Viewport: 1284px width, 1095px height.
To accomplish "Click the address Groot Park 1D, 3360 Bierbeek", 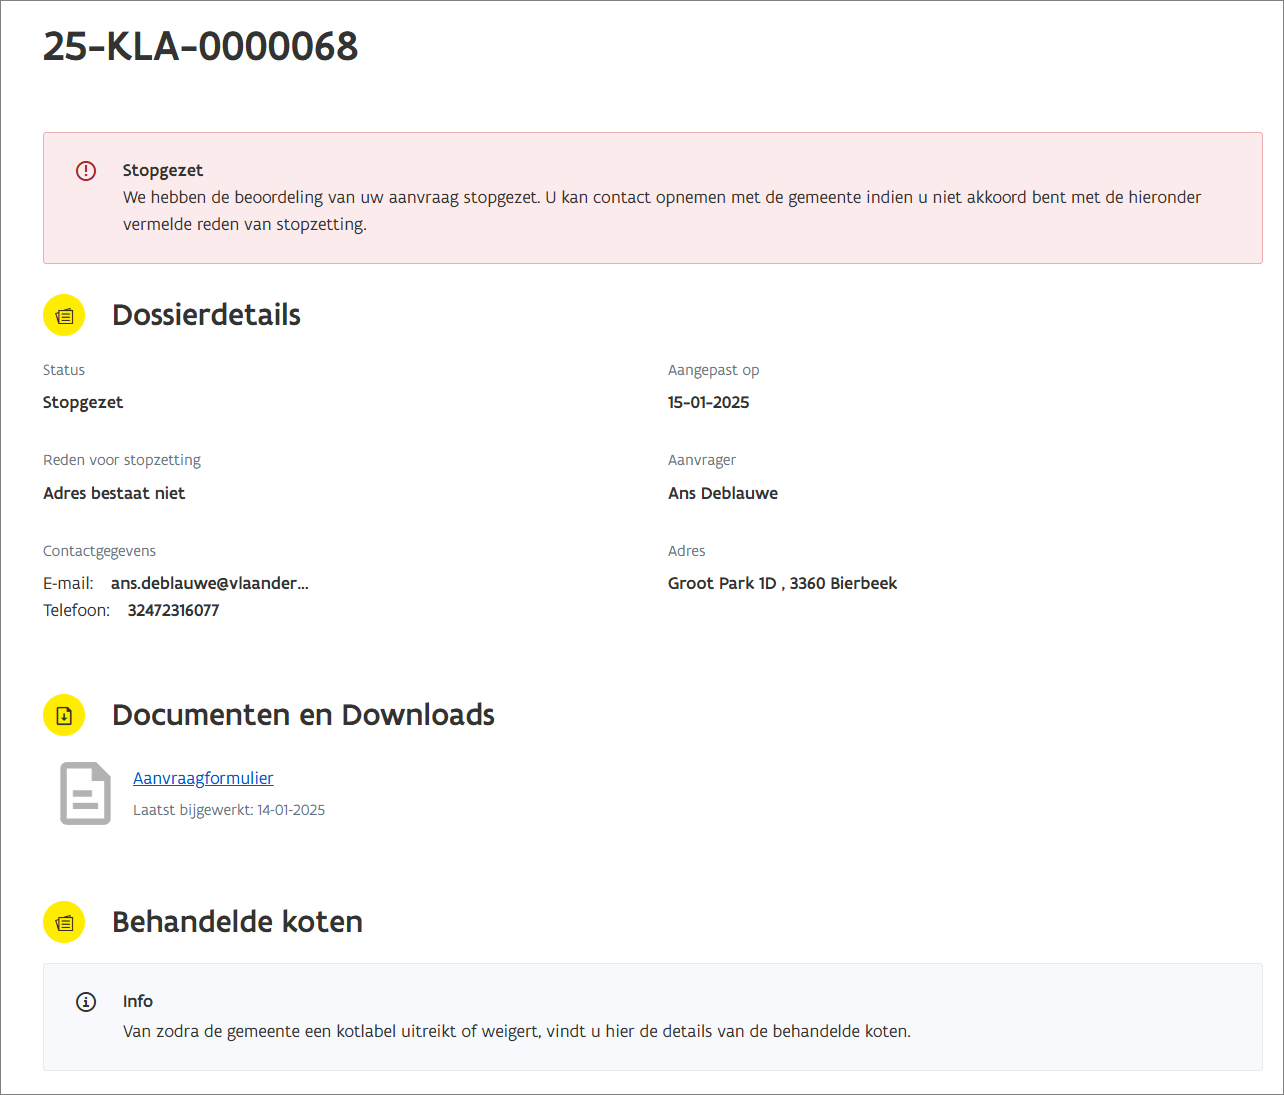I will (x=782, y=583).
